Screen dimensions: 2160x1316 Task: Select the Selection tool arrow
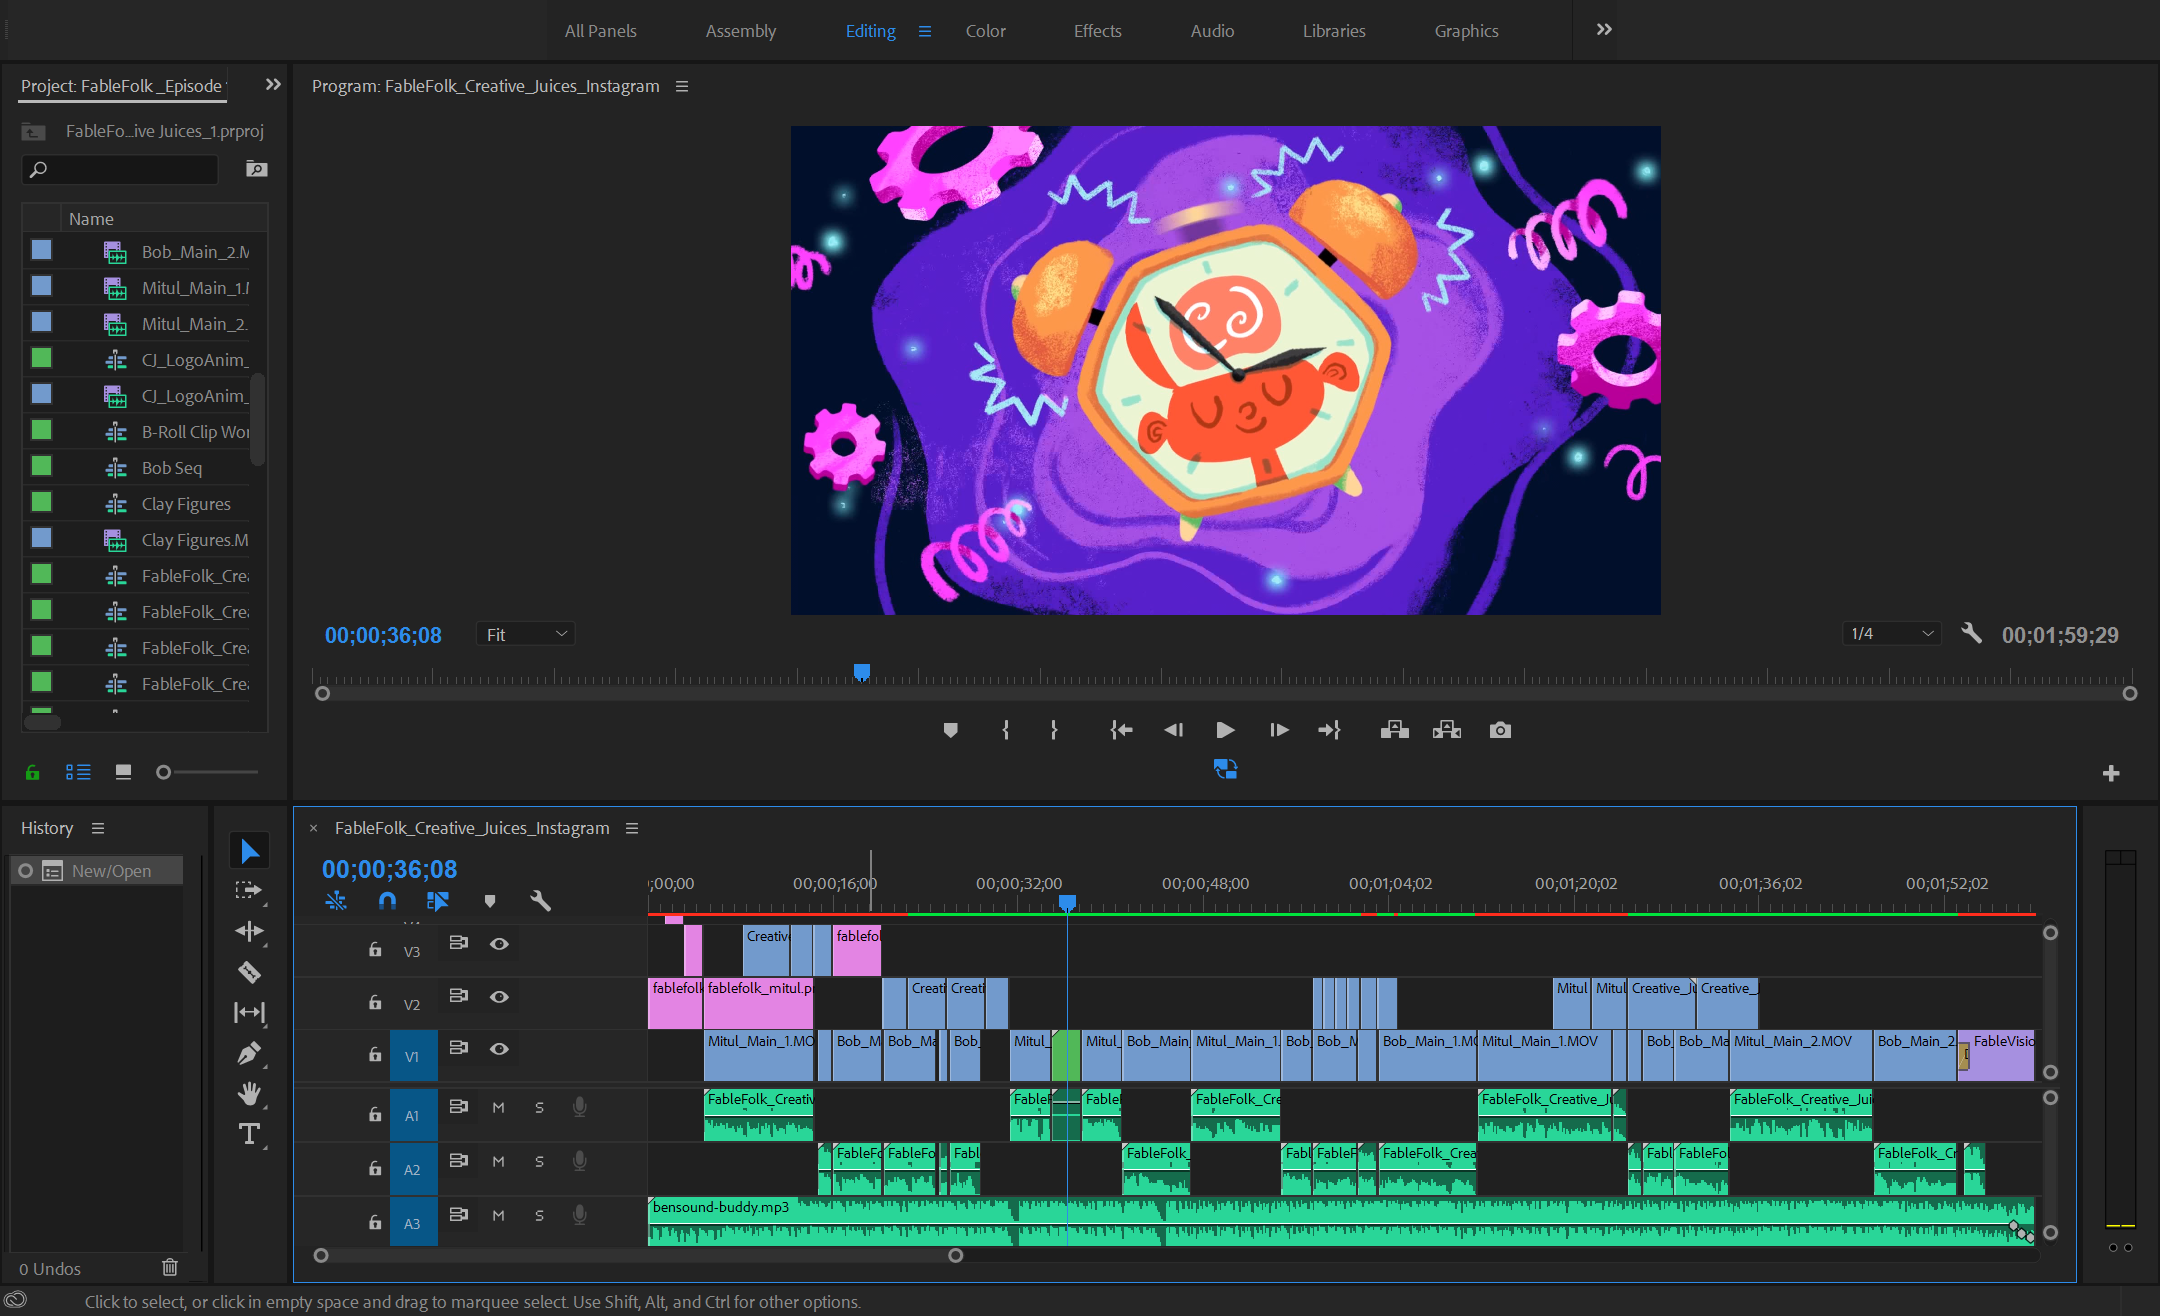coord(250,851)
